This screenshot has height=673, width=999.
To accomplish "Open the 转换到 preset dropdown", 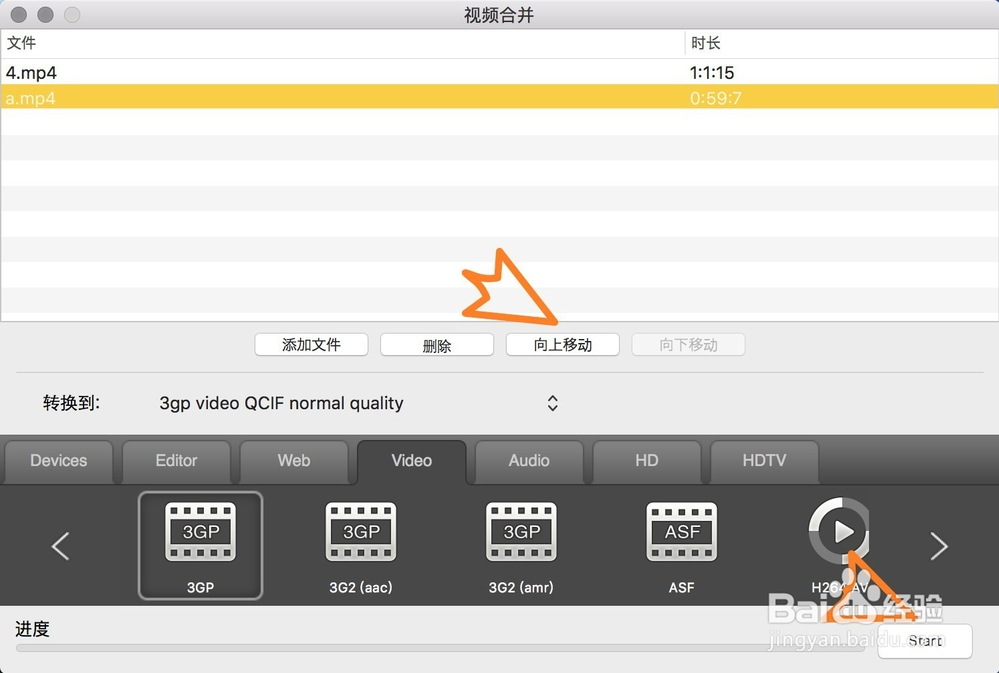I will 552,403.
